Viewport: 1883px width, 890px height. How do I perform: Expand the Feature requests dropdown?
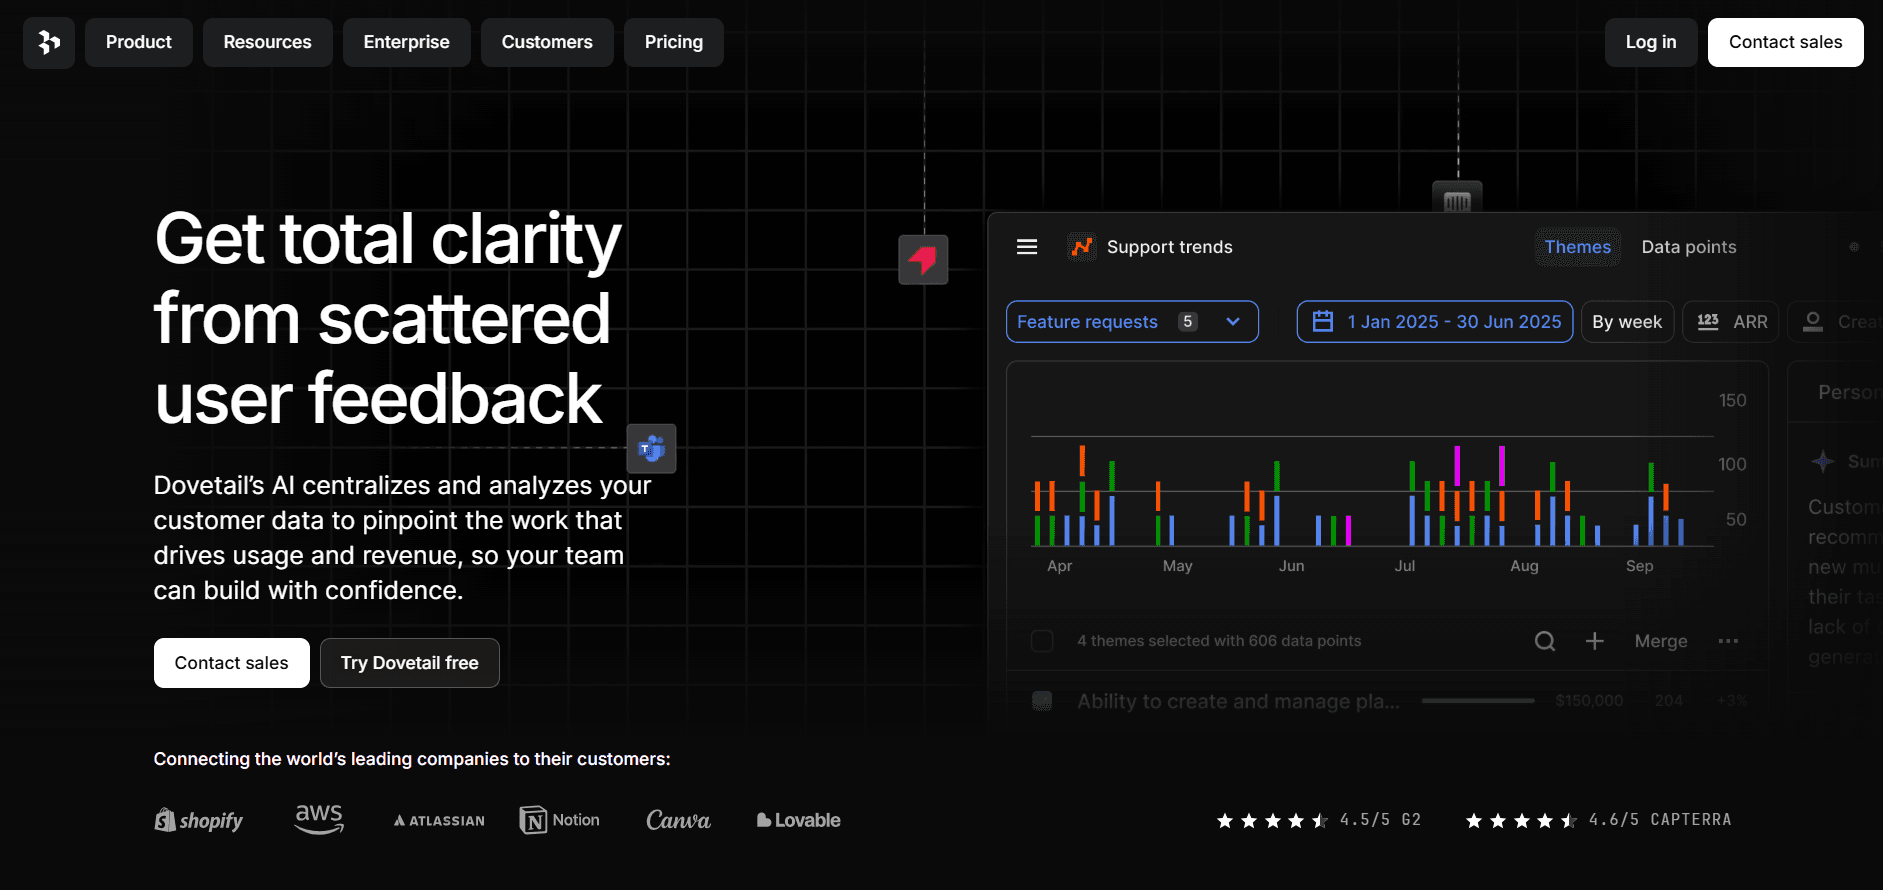point(1132,322)
